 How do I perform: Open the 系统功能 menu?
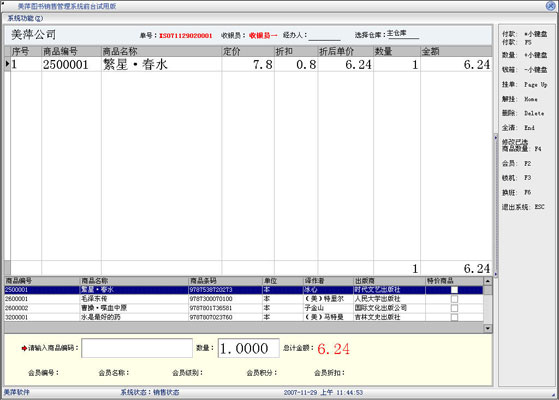click(x=25, y=18)
